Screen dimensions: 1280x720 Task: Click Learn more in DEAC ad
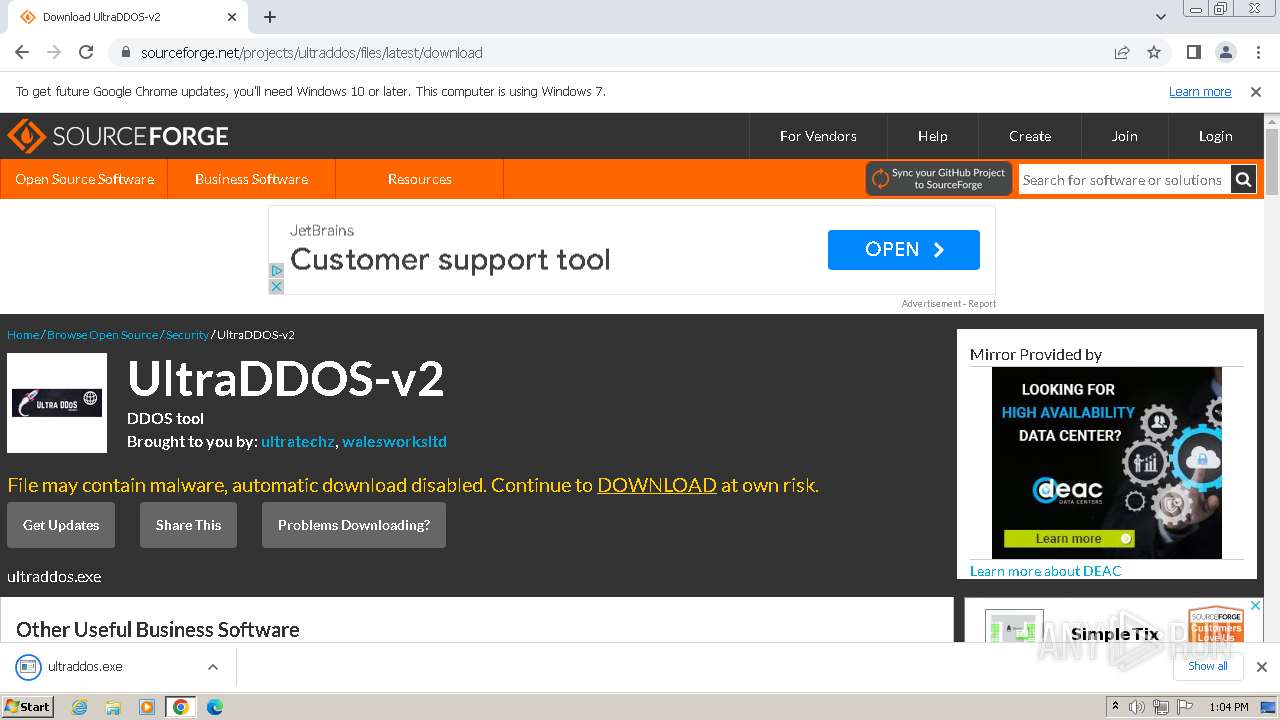coord(1069,538)
